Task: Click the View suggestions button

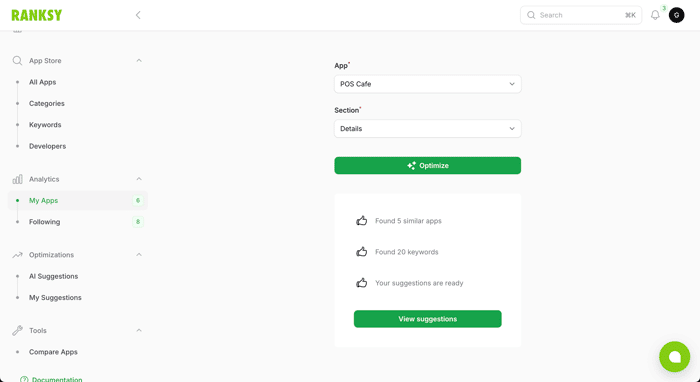Action: [x=428, y=319]
